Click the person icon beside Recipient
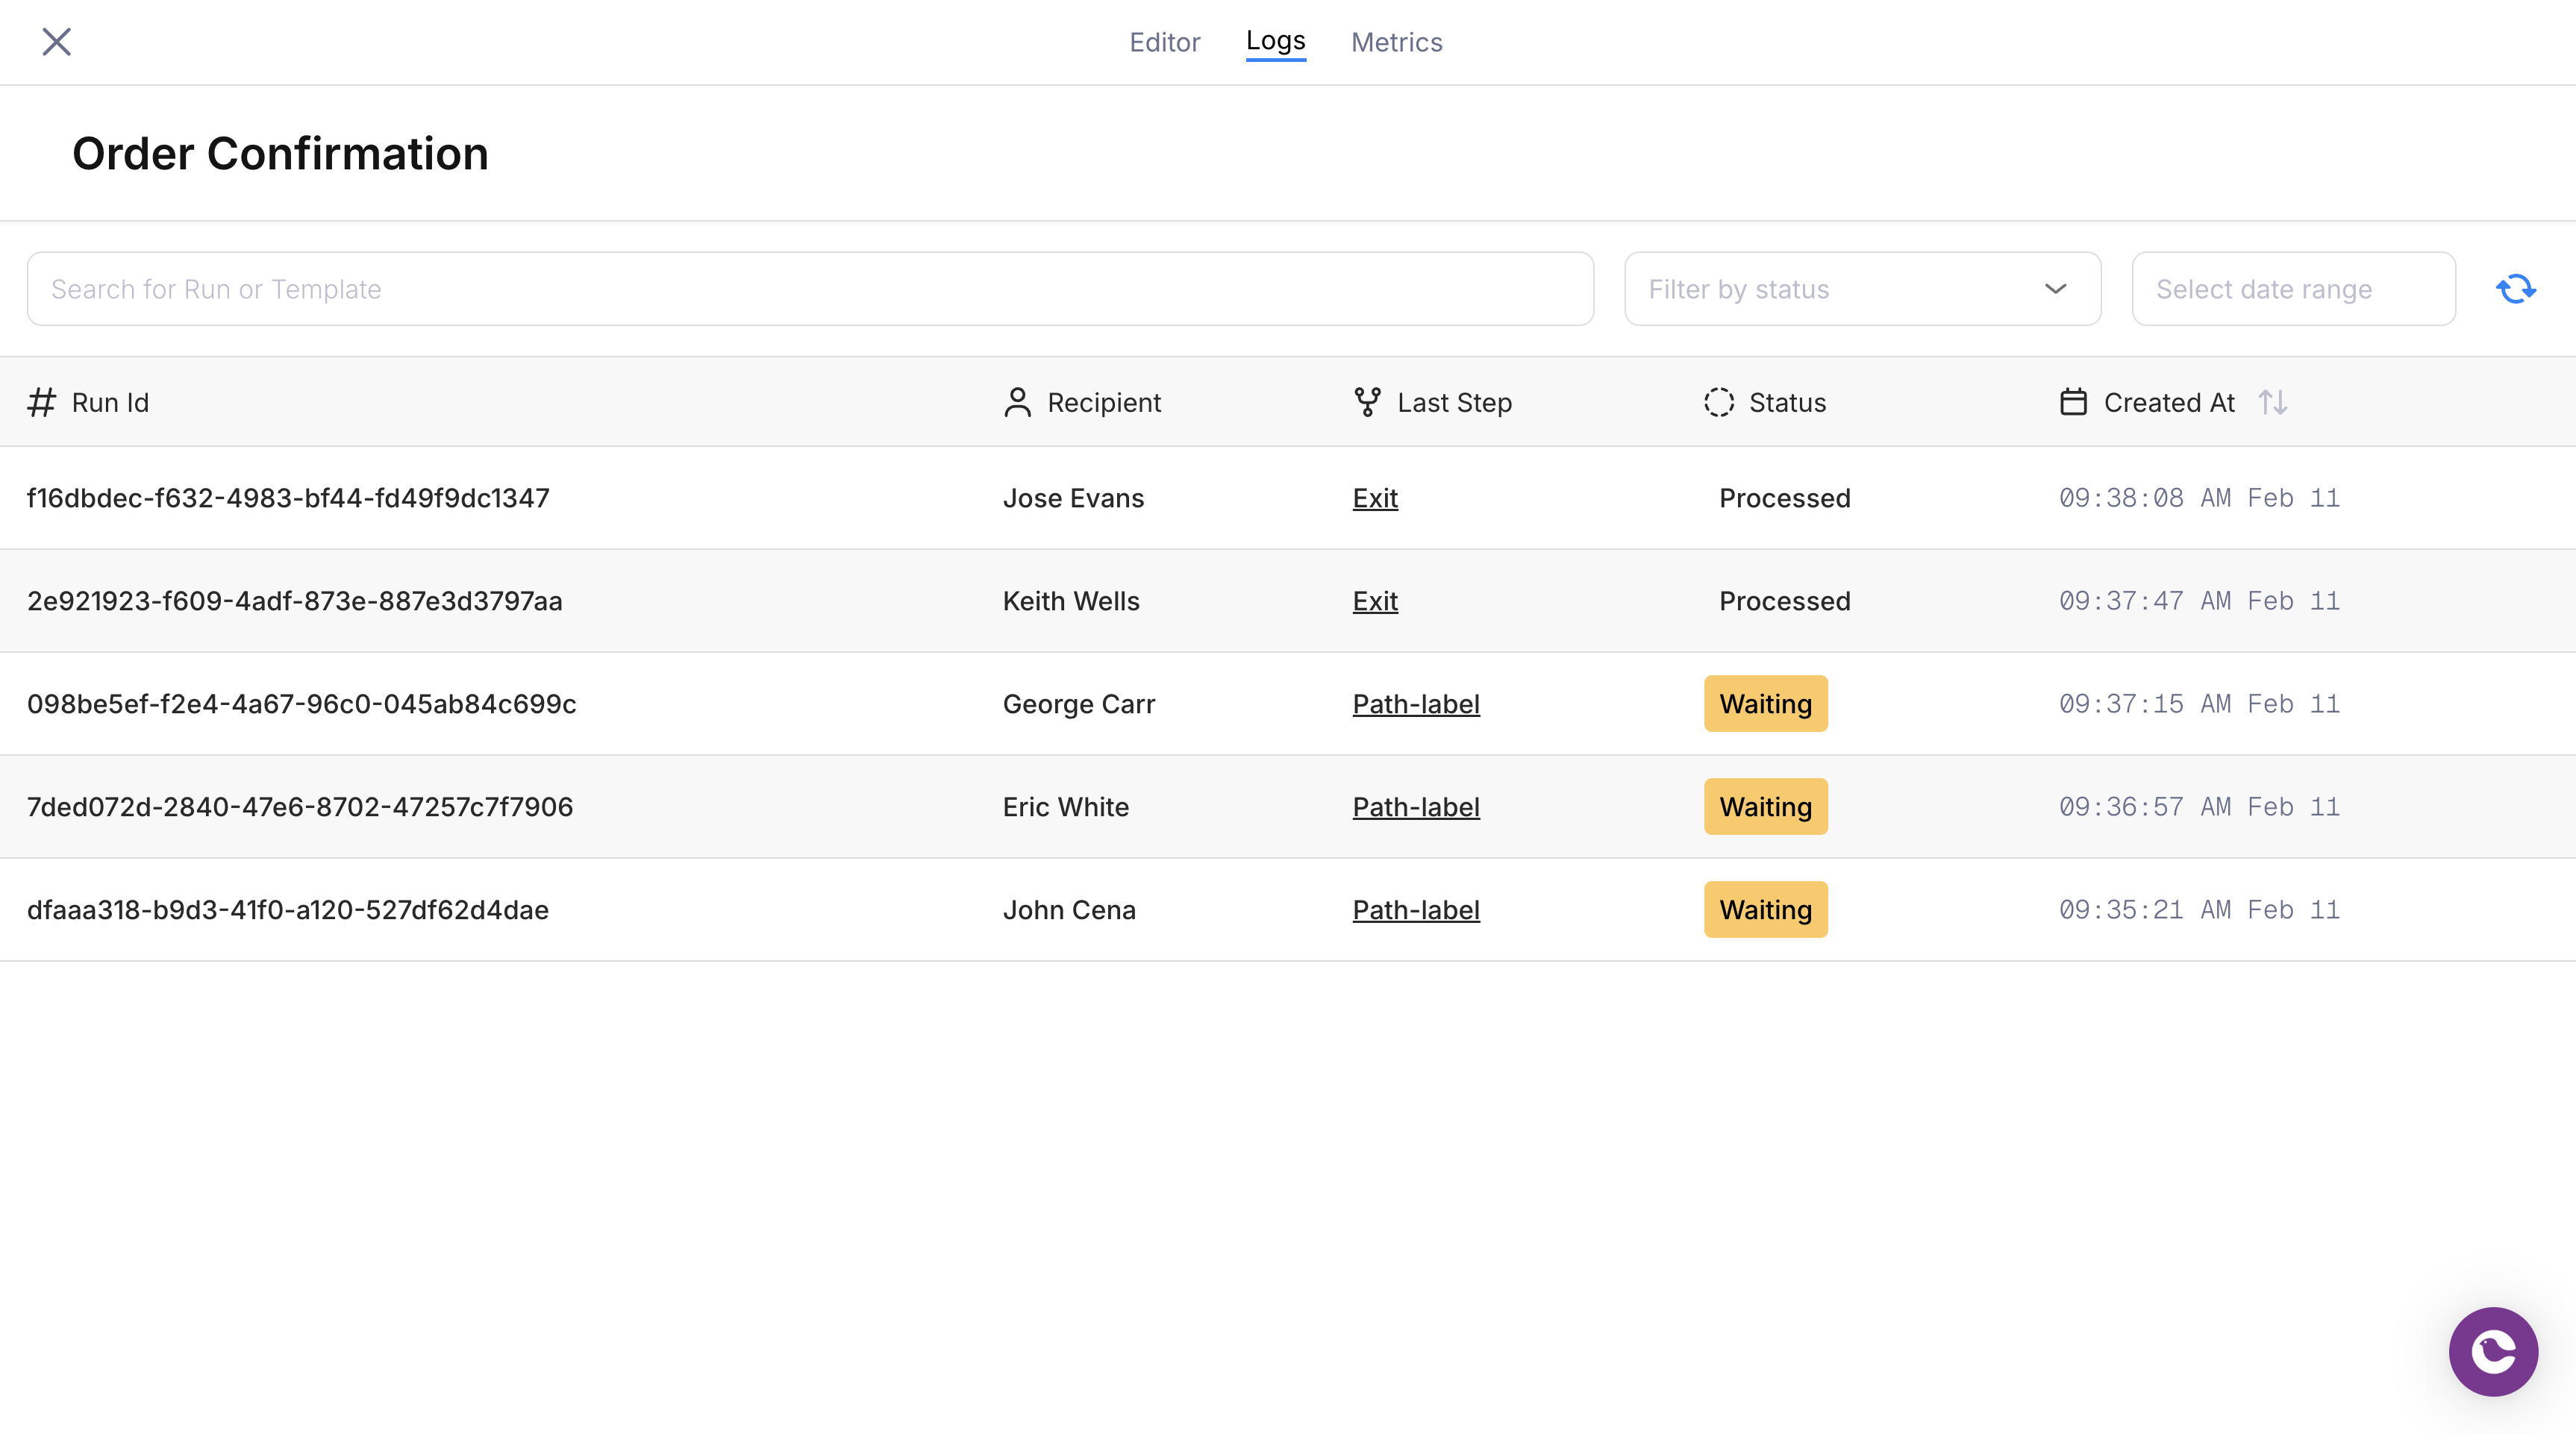 [x=1017, y=402]
